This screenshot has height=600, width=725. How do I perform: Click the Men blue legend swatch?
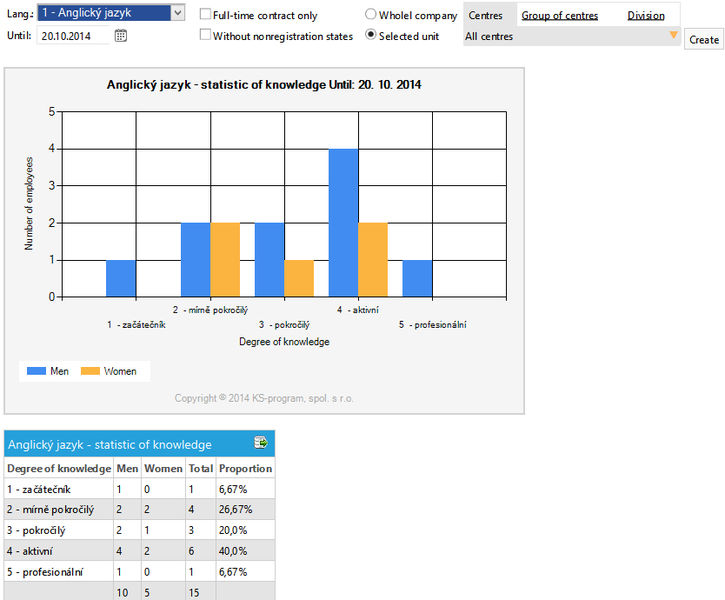(36, 371)
